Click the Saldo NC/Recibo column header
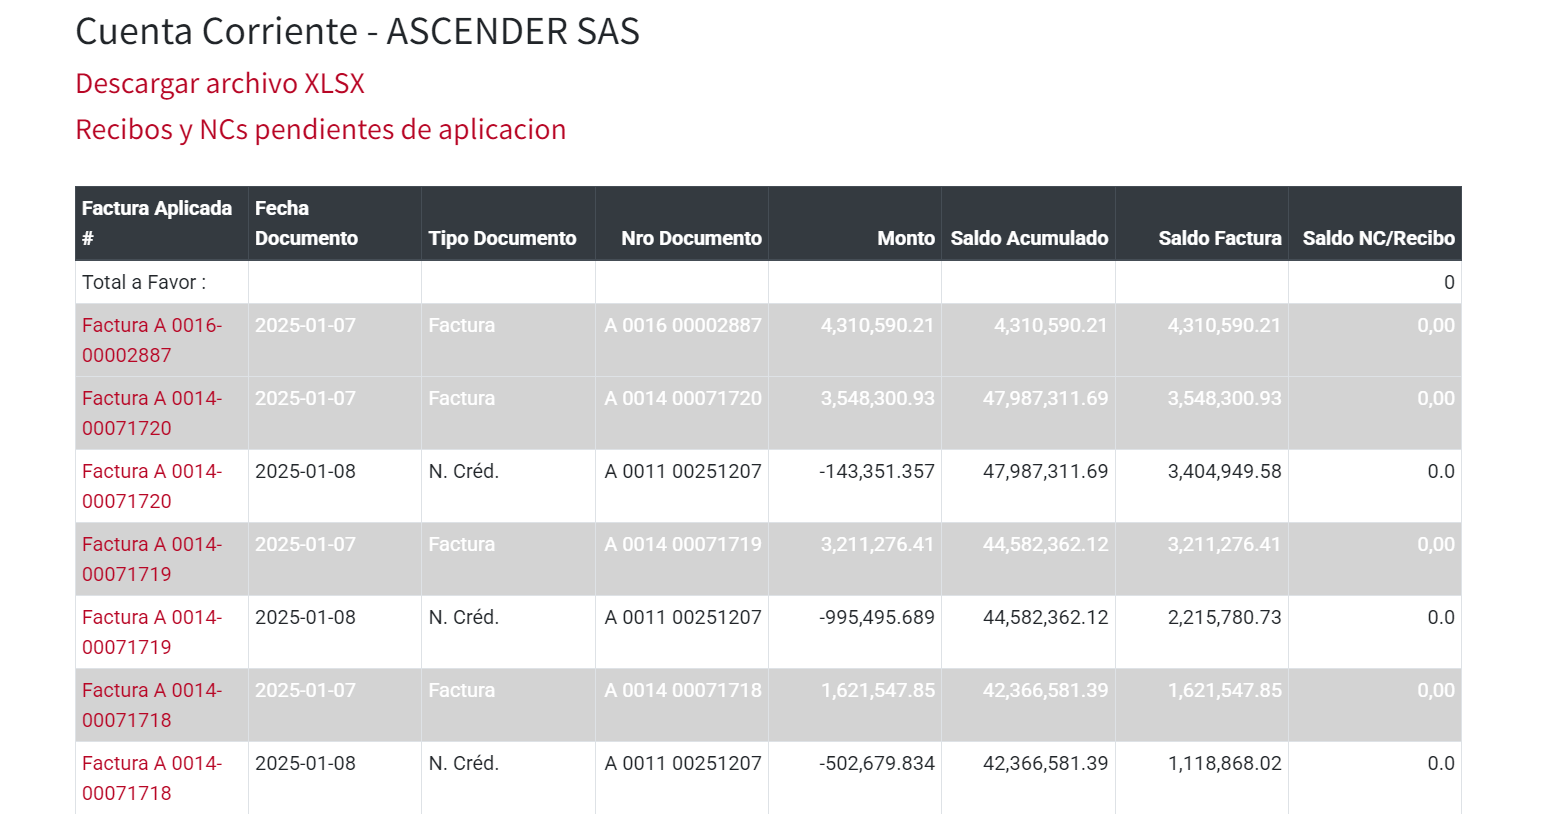This screenshot has height=814, width=1550. pos(1378,238)
